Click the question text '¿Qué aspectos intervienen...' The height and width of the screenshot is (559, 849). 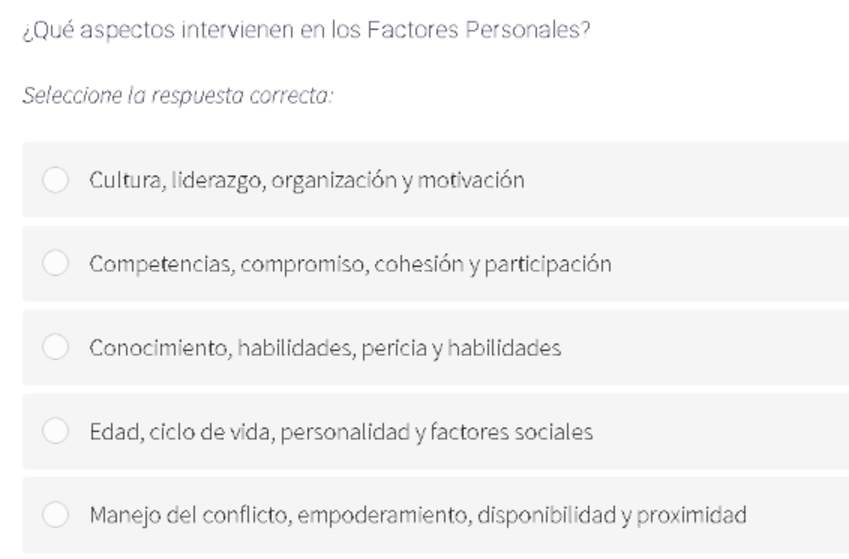[306, 30]
